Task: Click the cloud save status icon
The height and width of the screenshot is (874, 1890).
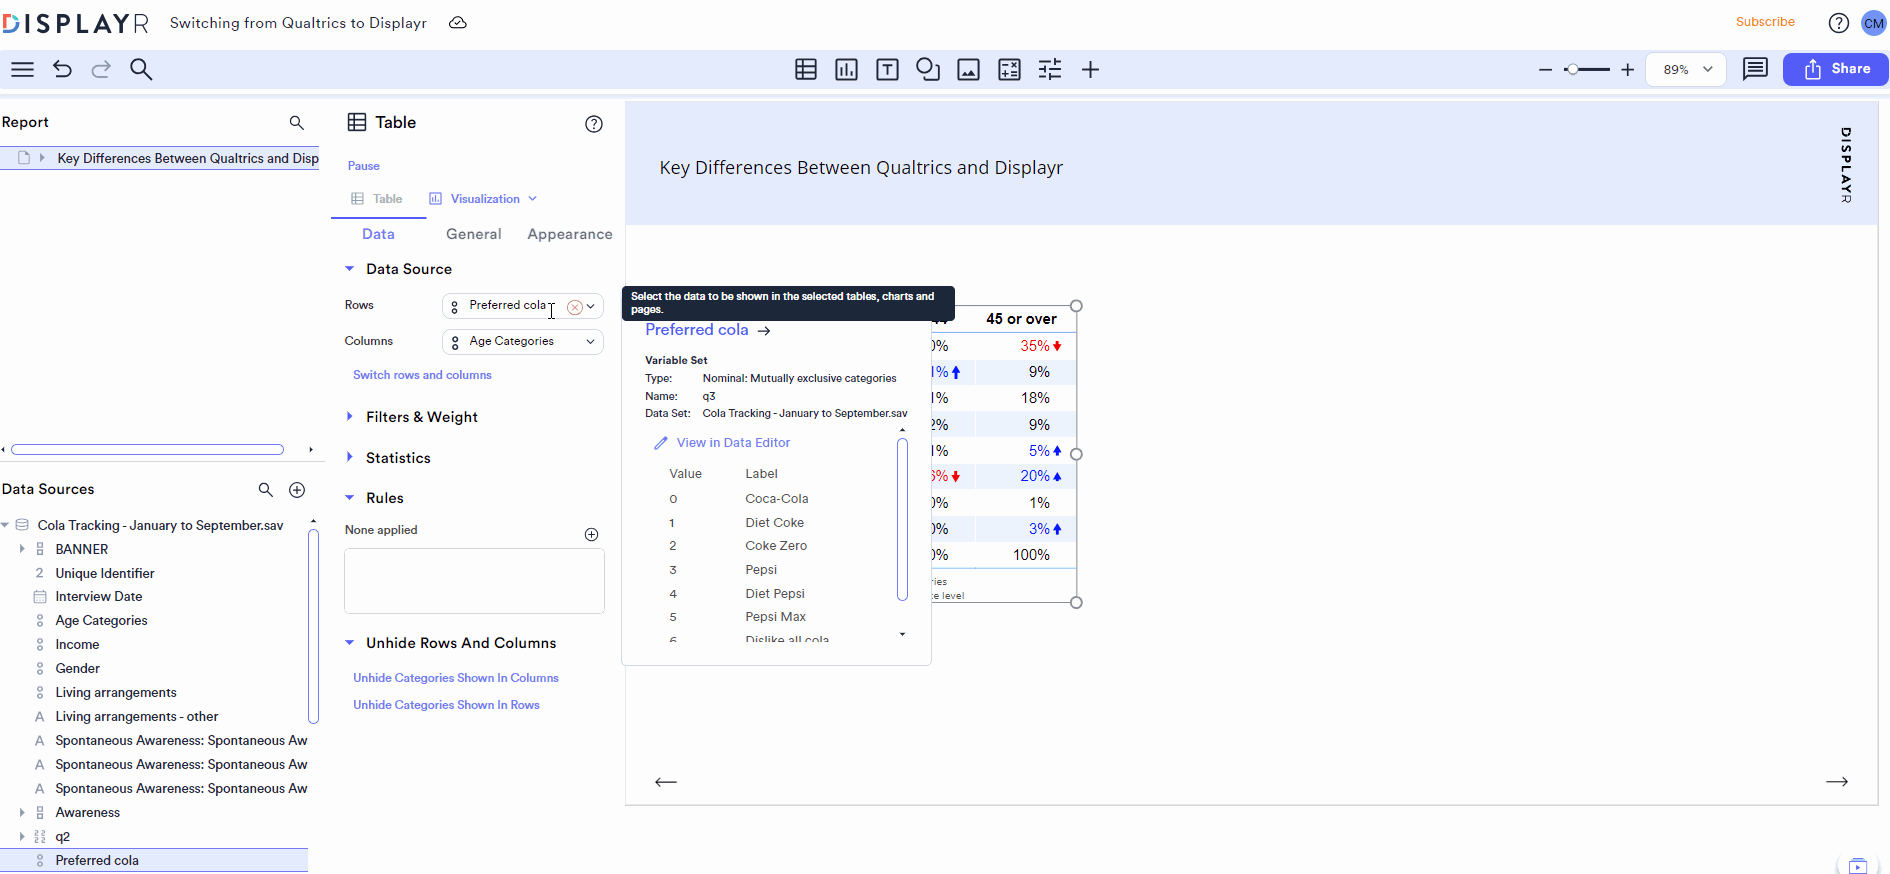Action: [458, 23]
